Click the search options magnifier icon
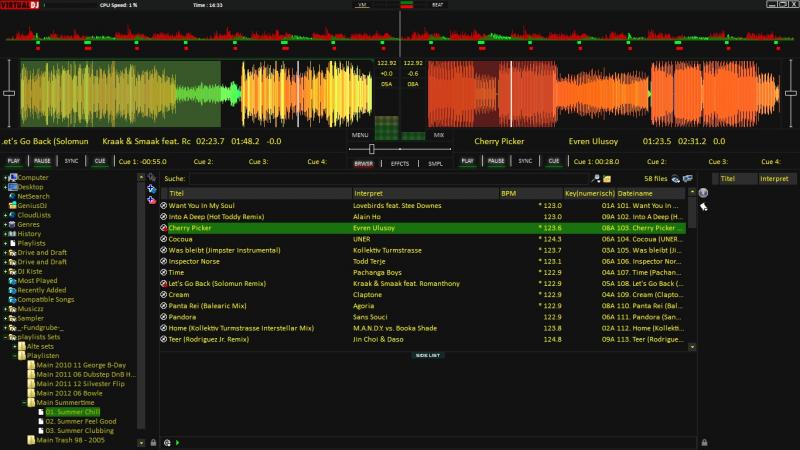Viewport: 800px width, 450px height. tap(595, 179)
